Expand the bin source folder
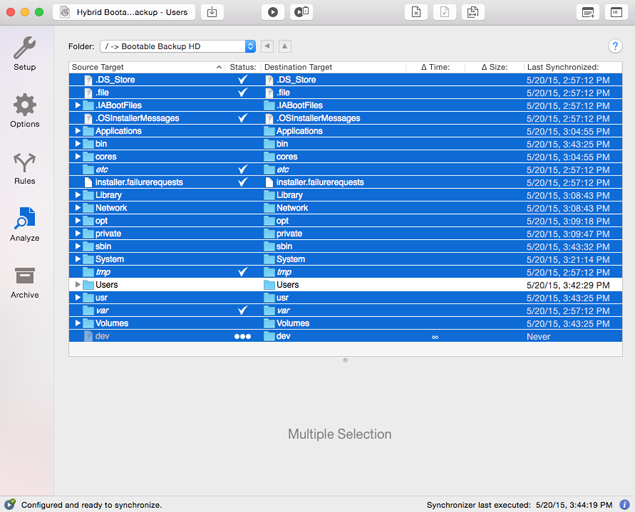Screen dimensions: 635x512 click(x=78, y=144)
